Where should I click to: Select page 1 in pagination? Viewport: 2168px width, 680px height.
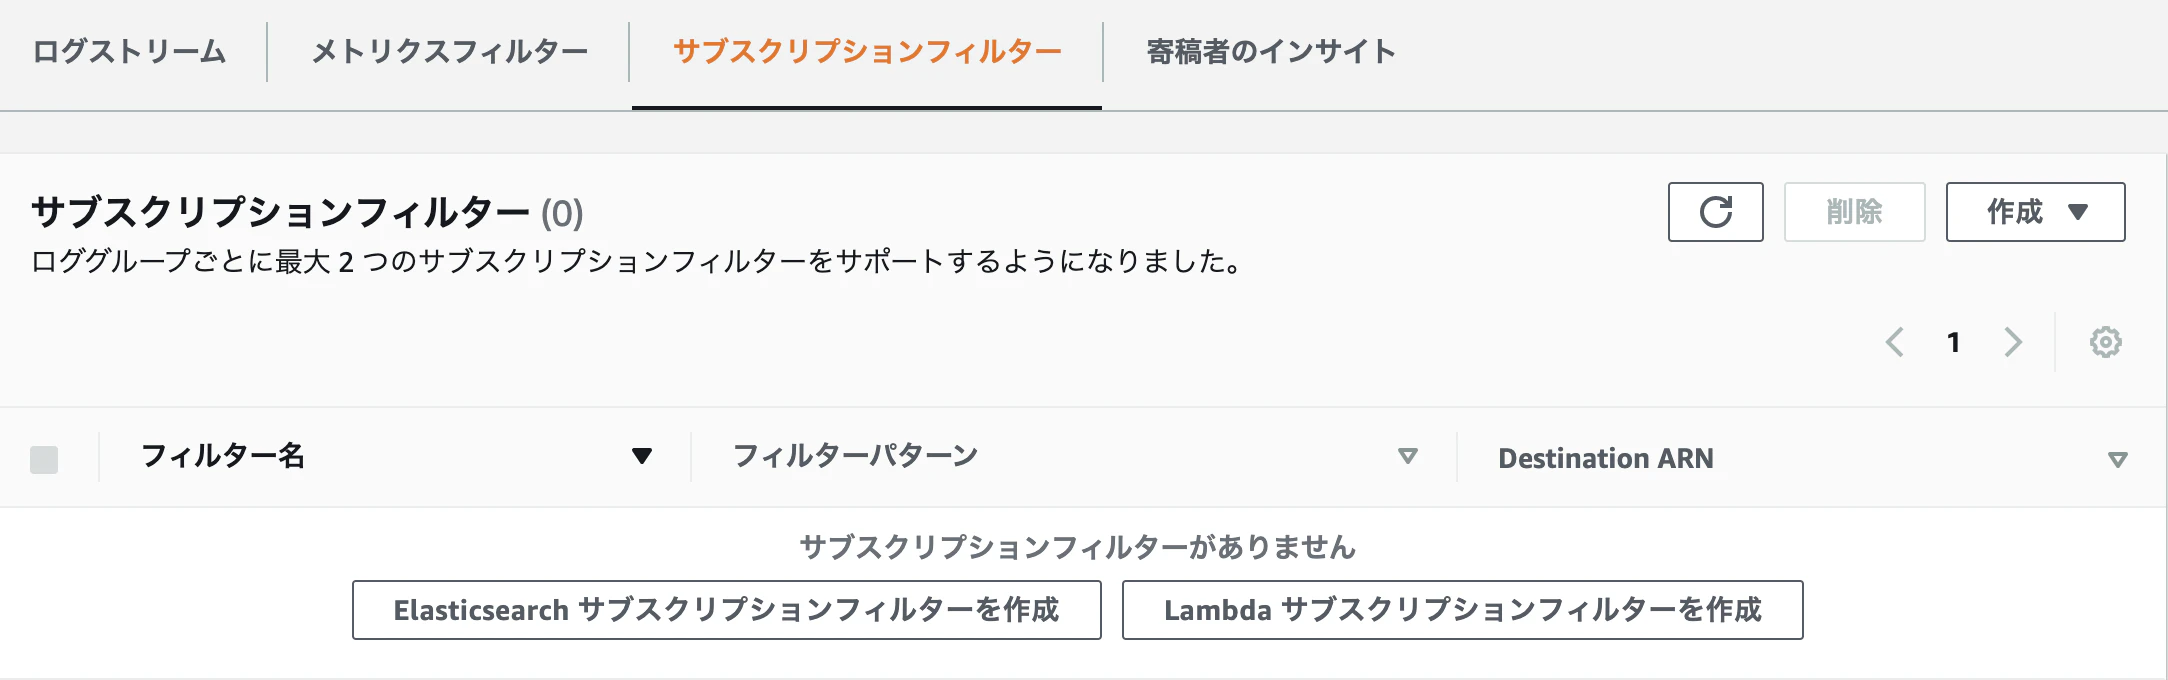(x=1953, y=342)
